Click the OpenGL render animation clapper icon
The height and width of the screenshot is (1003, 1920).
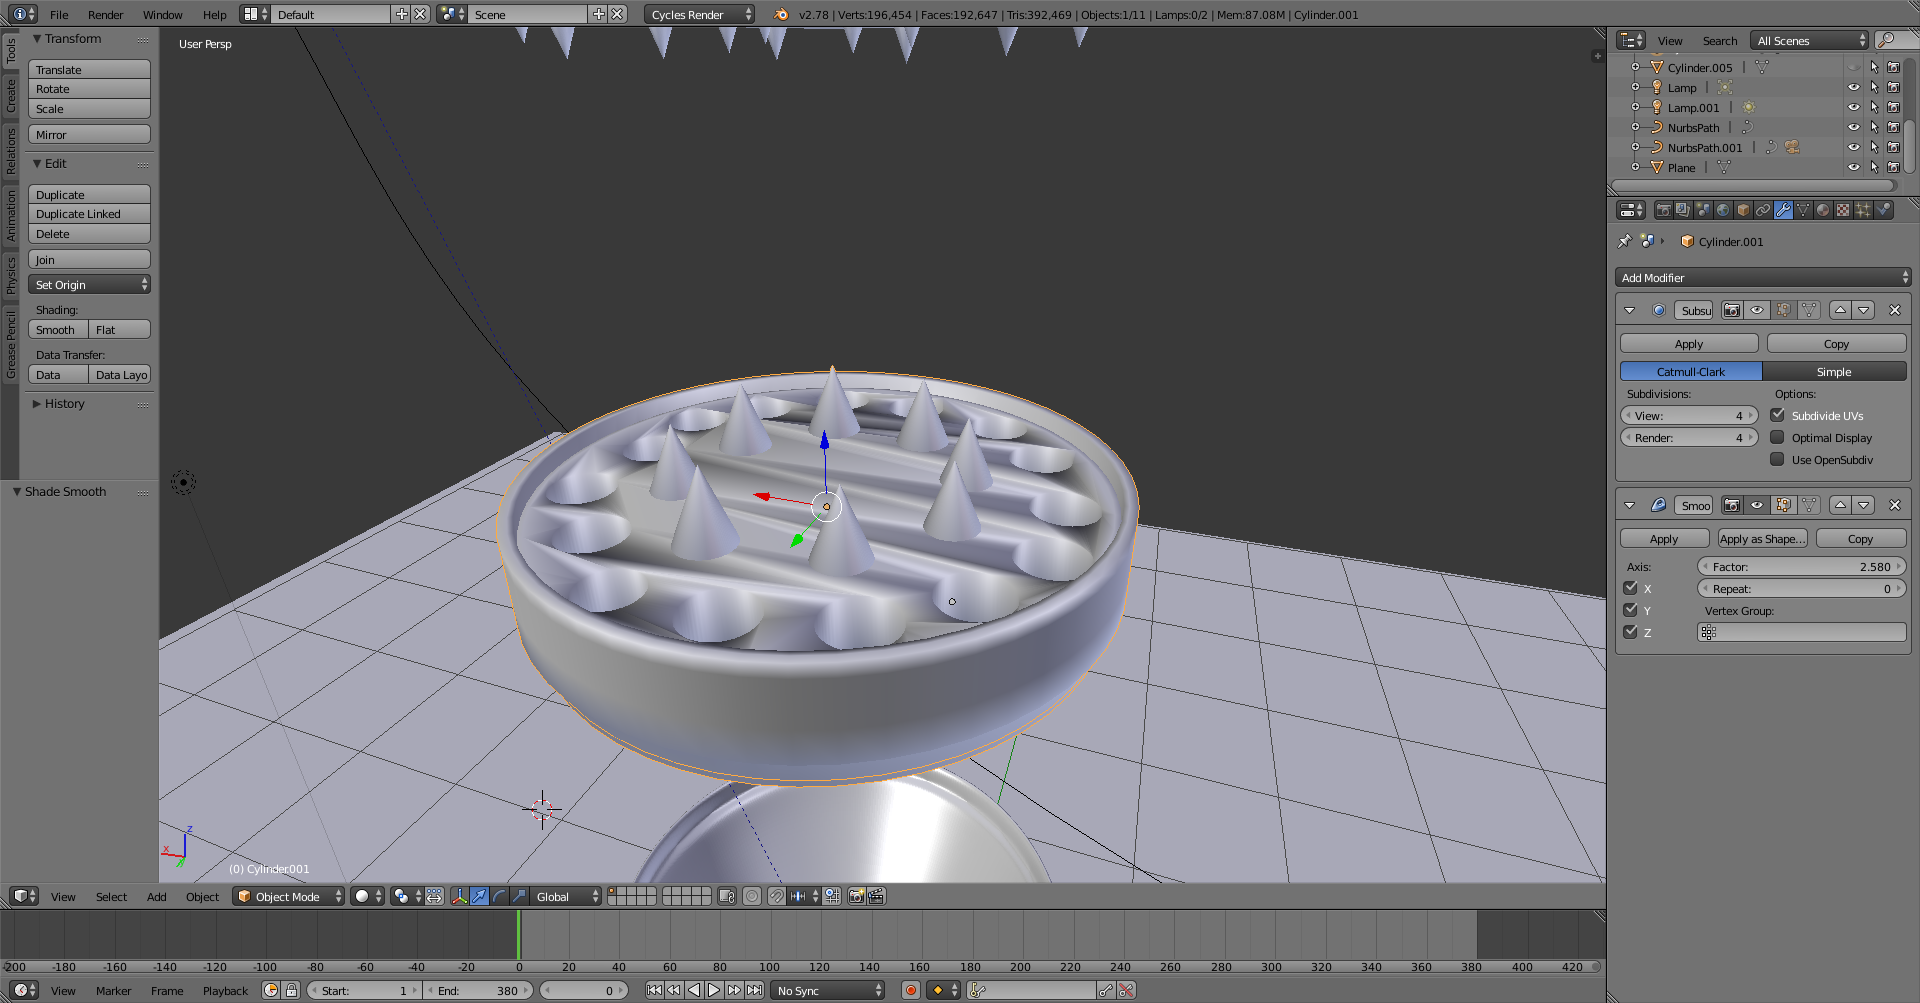876,896
